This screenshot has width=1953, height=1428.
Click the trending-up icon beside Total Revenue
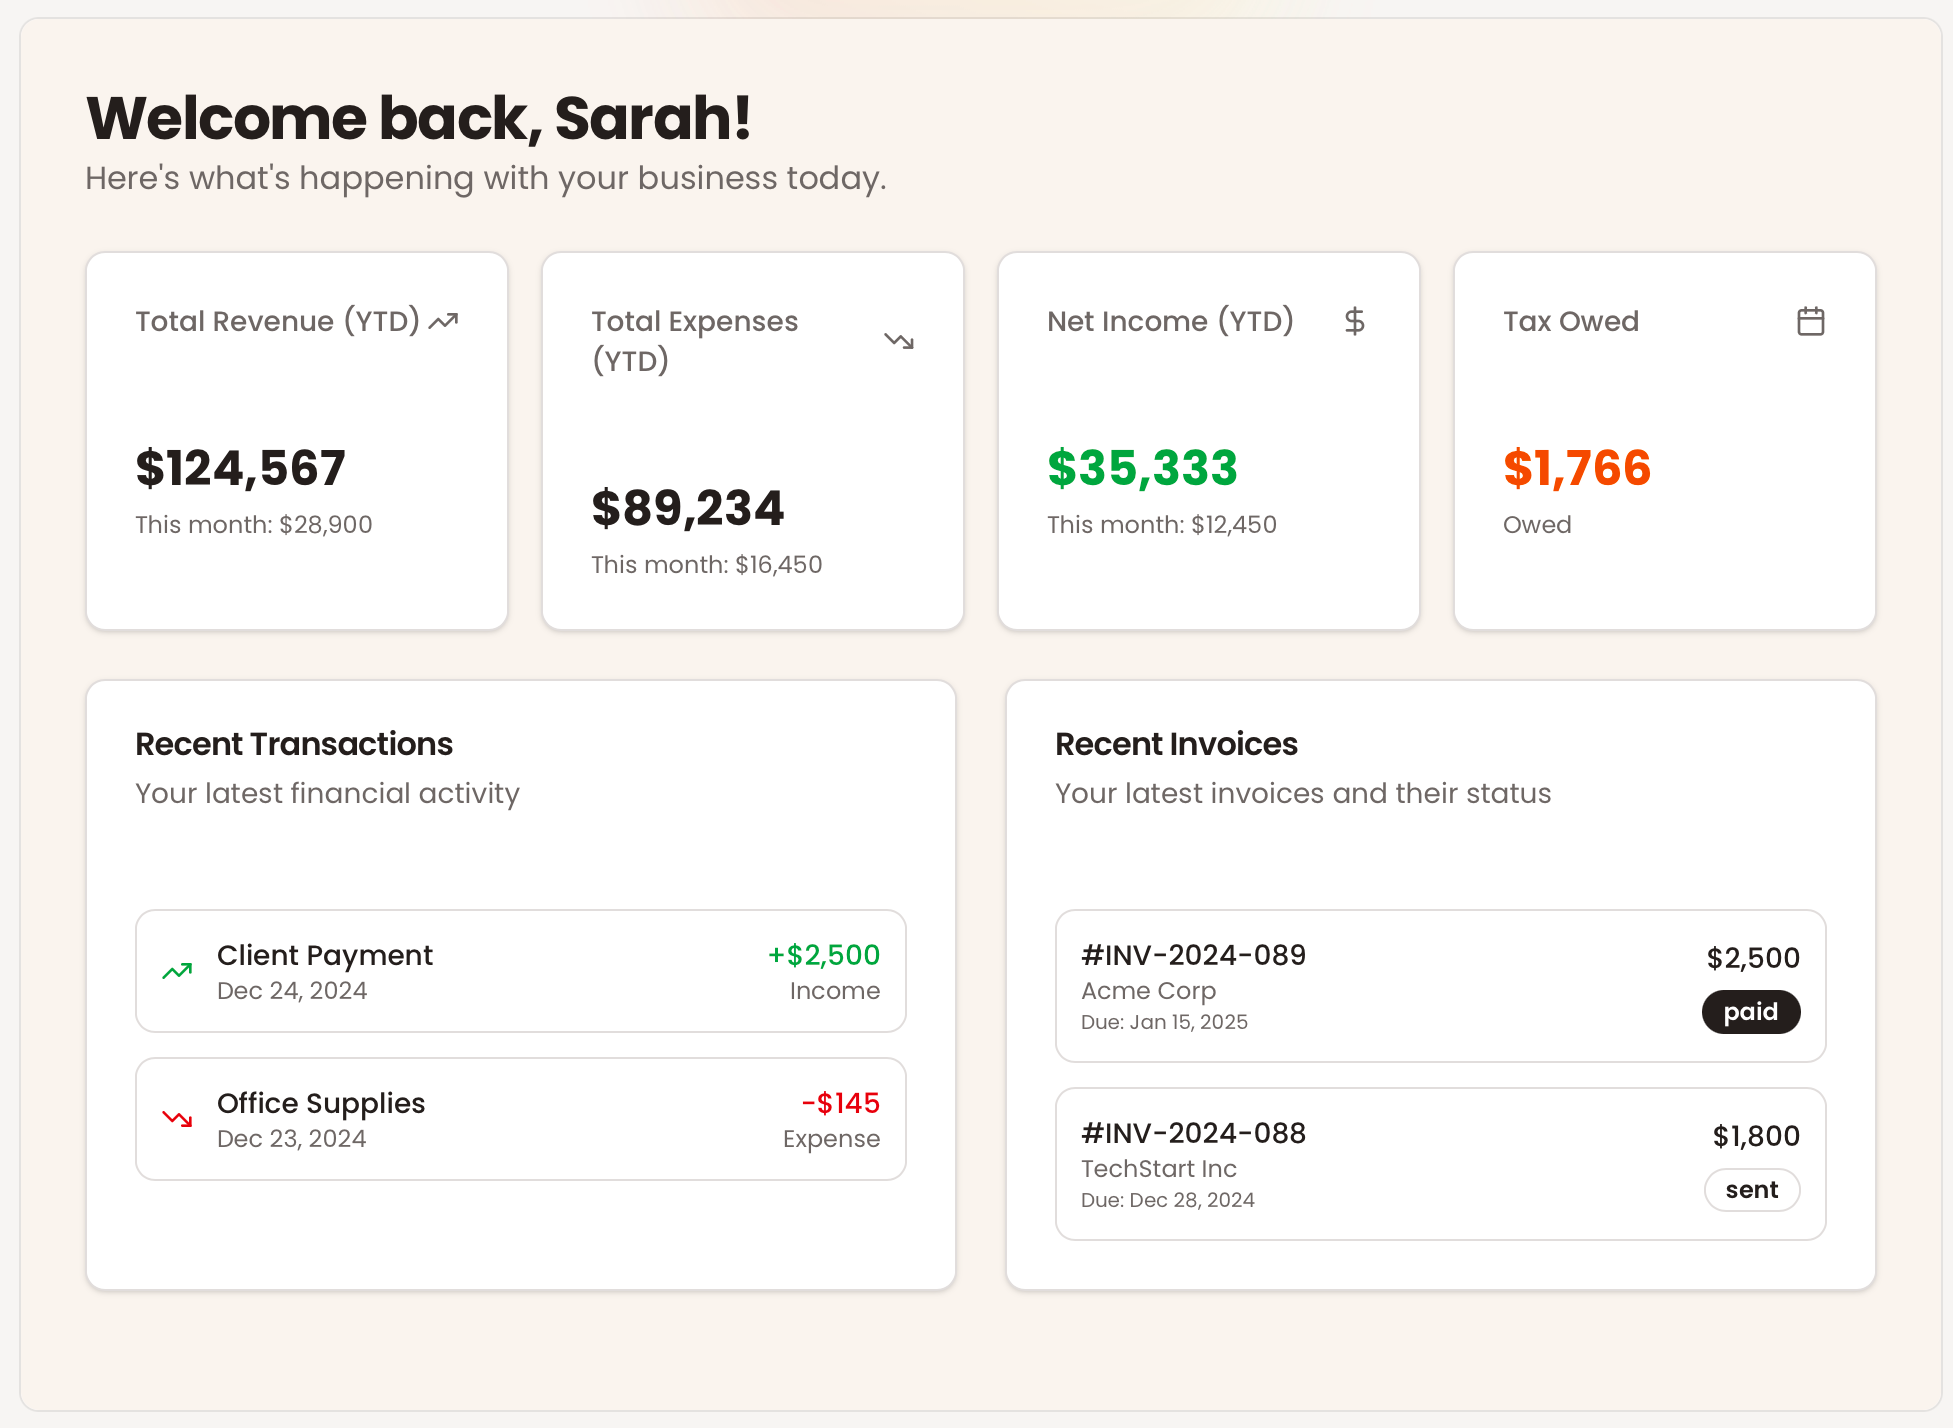tap(443, 321)
